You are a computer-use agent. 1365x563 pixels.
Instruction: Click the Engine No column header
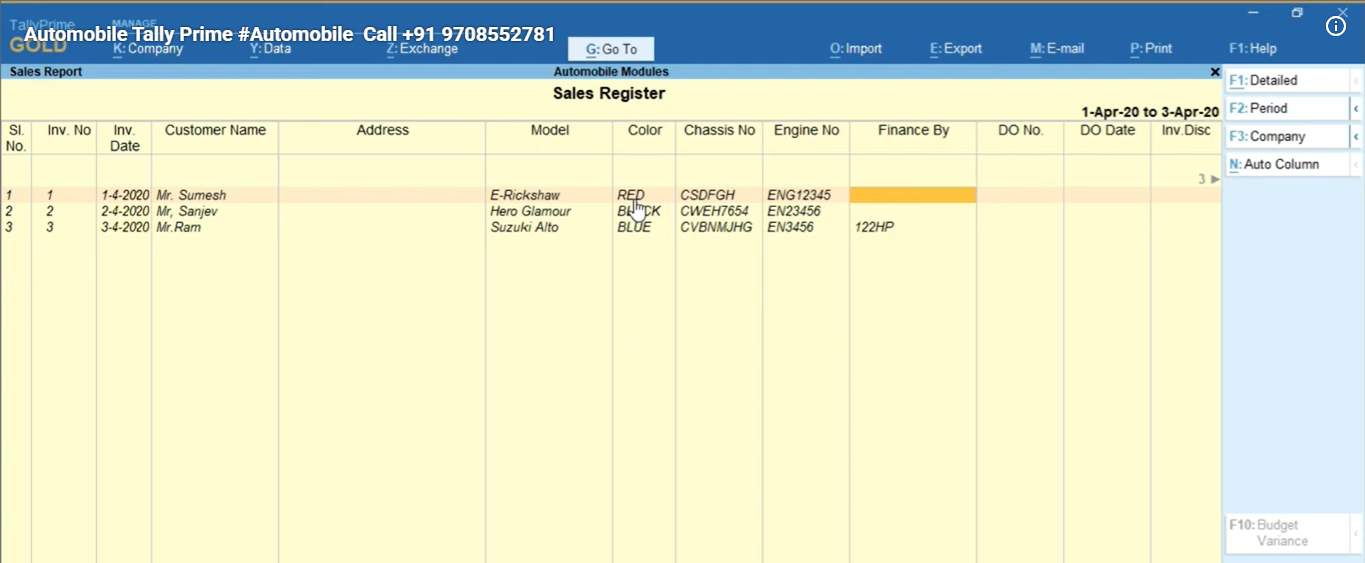click(806, 130)
